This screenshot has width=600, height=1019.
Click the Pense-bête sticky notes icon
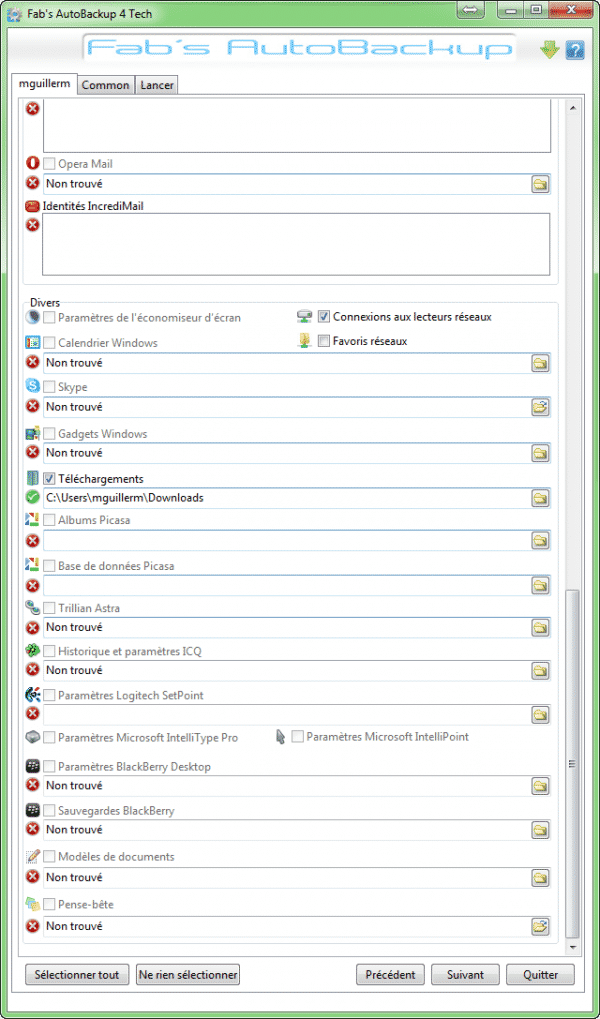tap(33, 904)
